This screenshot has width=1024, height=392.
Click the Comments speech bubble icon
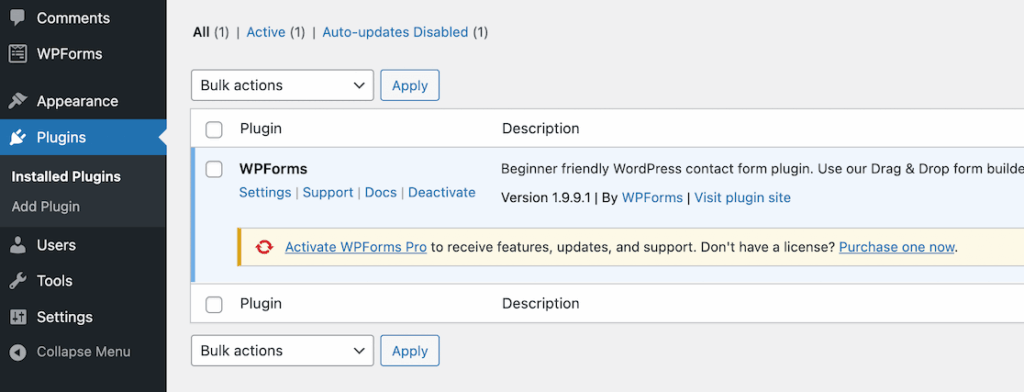18,18
